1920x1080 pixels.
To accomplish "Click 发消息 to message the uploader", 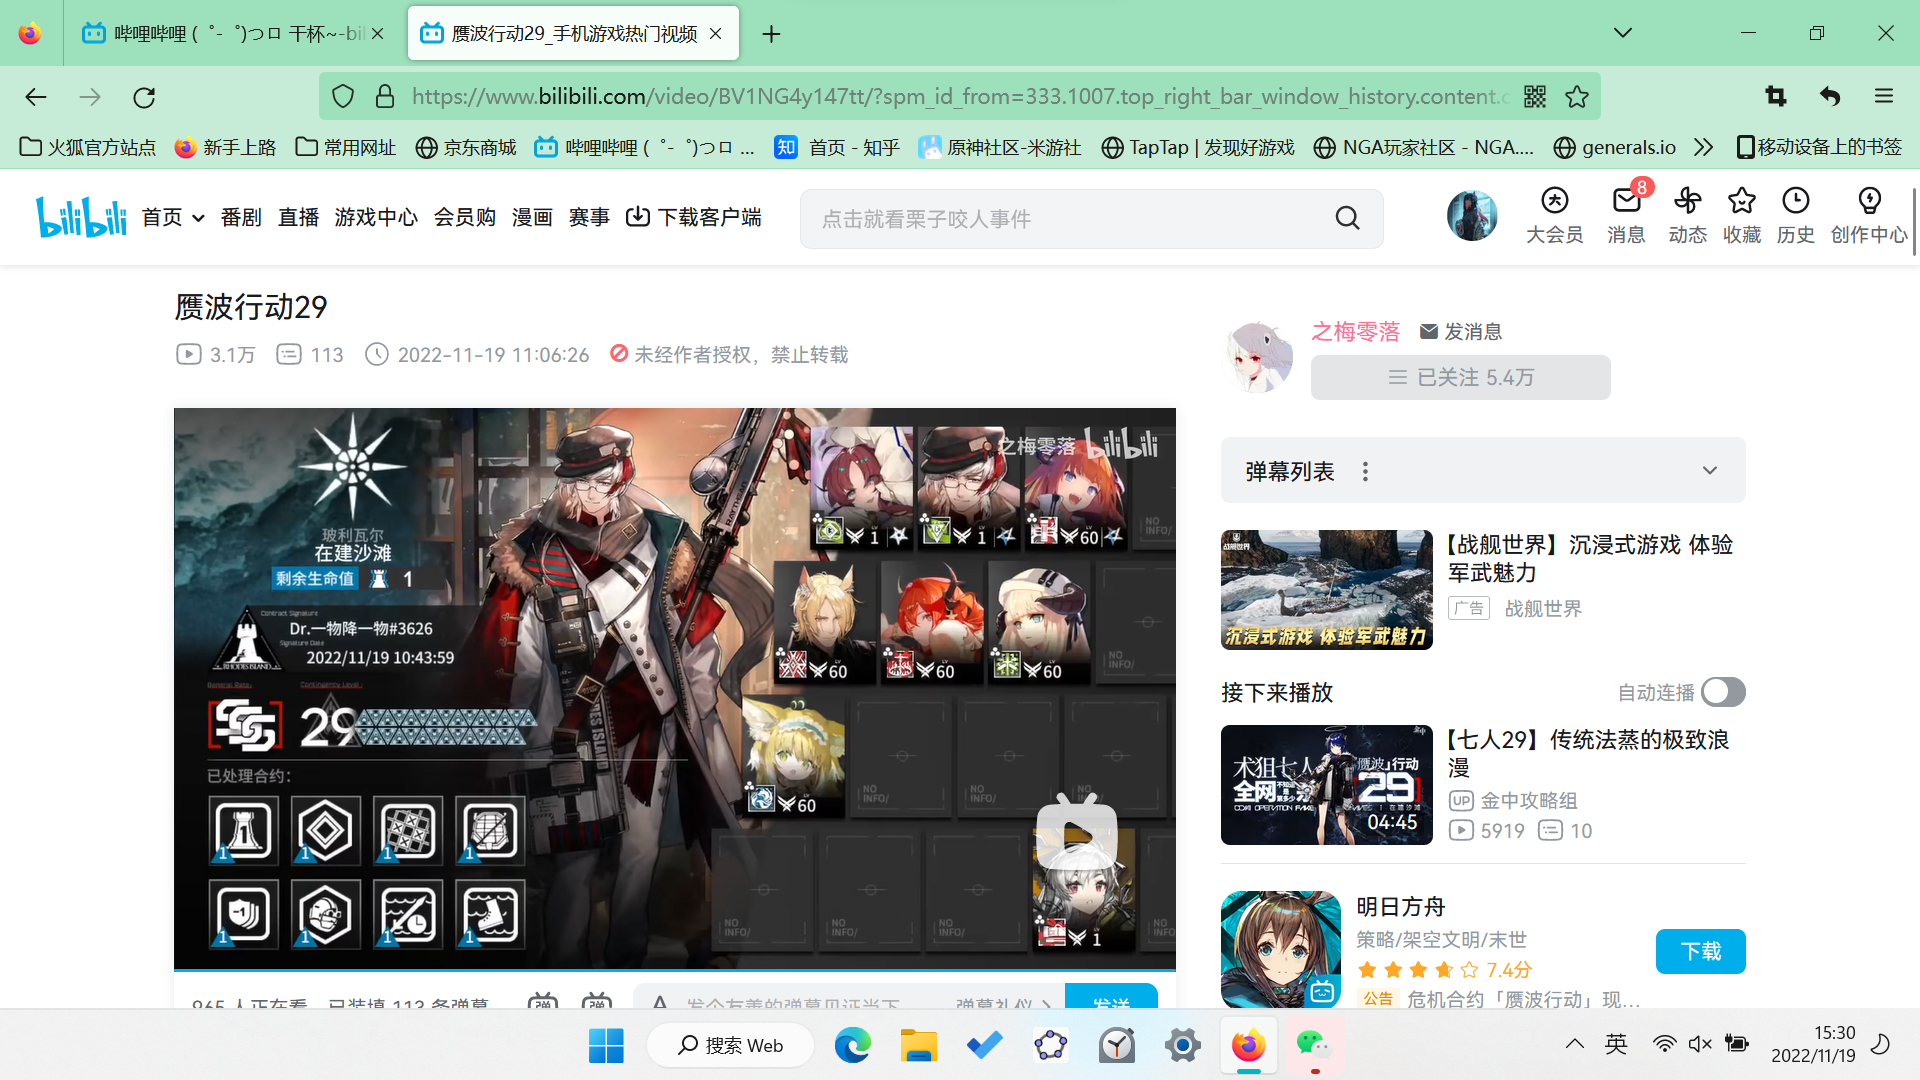I will [1460, 331].
